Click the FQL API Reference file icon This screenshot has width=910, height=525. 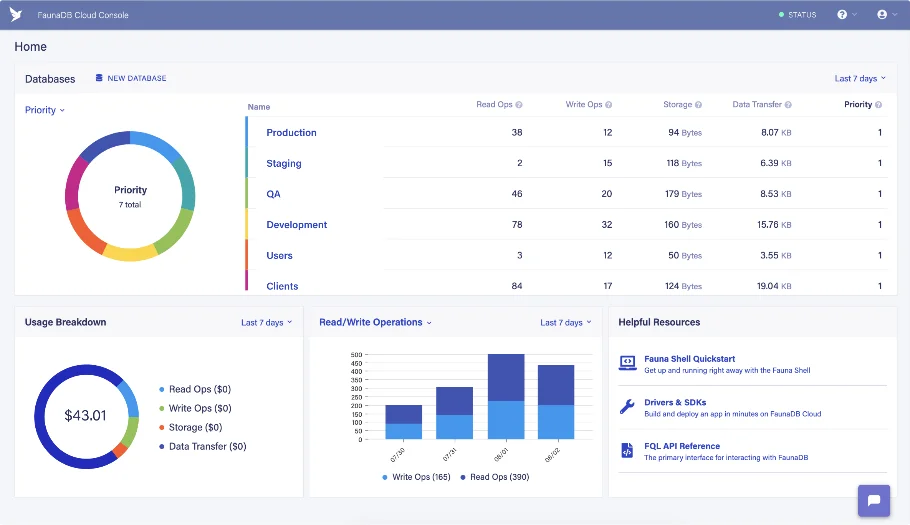[627, 450]
